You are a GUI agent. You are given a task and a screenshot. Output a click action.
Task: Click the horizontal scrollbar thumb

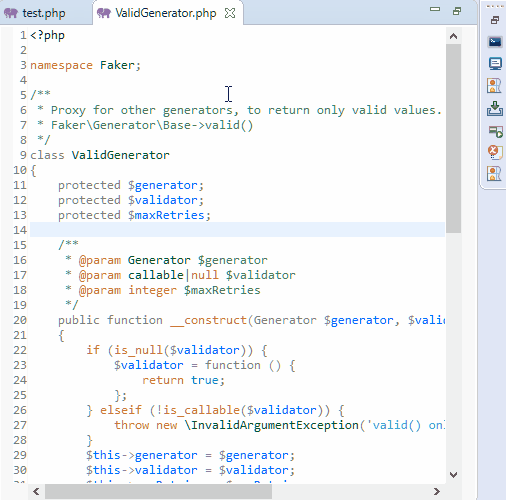click(158, 491)
